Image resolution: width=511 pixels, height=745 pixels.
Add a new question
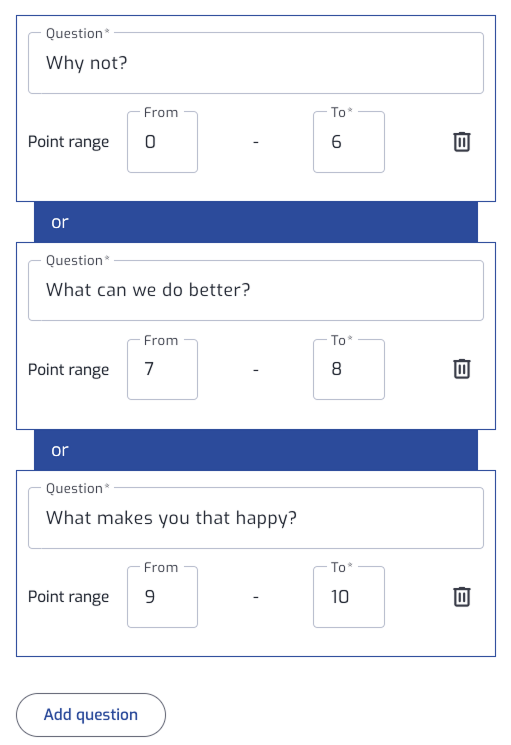(91, 715)
